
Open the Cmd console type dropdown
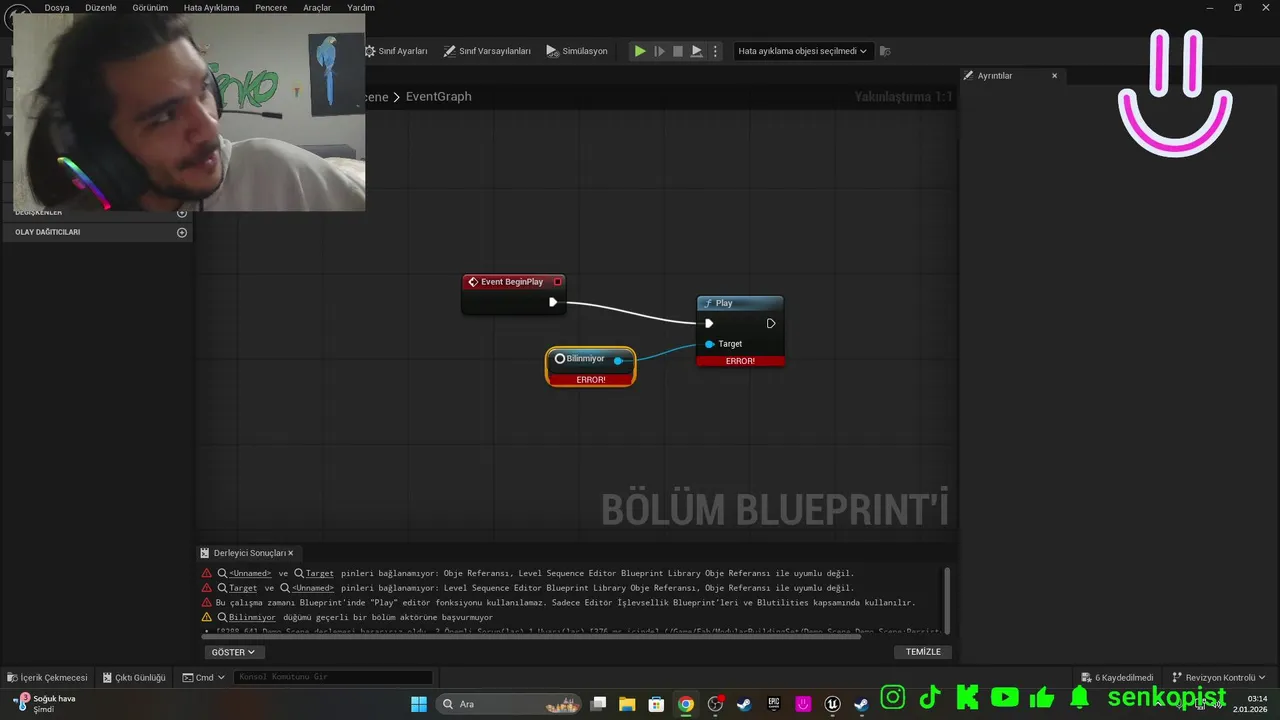pyautogui.click(x=203, y=677)
